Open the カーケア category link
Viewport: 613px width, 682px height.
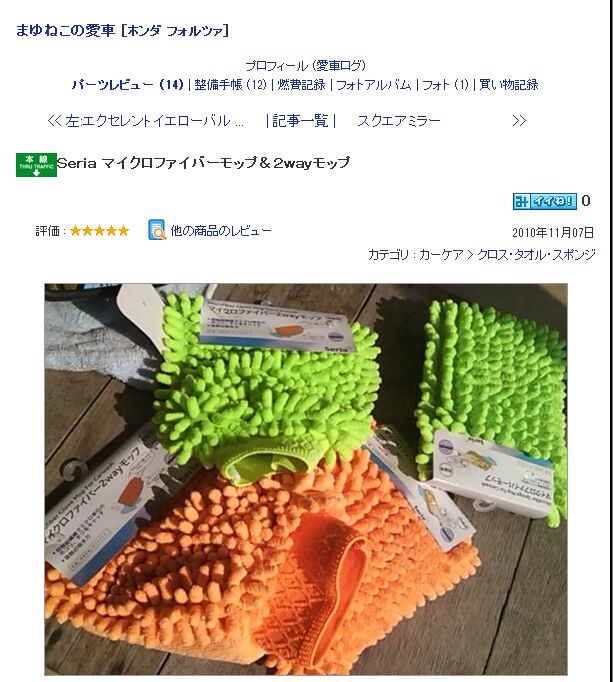point(441,254)
